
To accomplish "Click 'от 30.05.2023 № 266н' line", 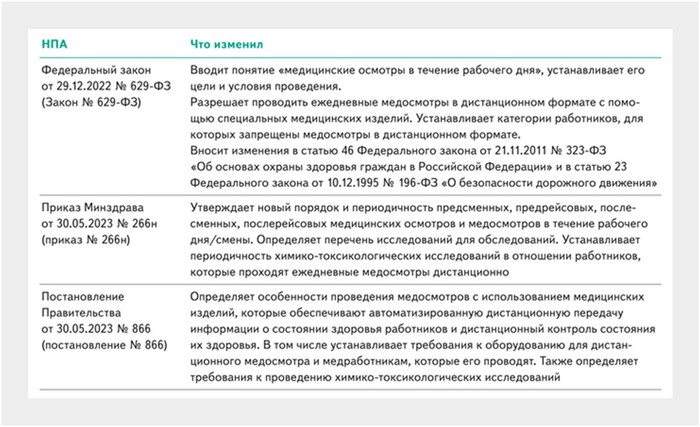I will tap(100, 224).
